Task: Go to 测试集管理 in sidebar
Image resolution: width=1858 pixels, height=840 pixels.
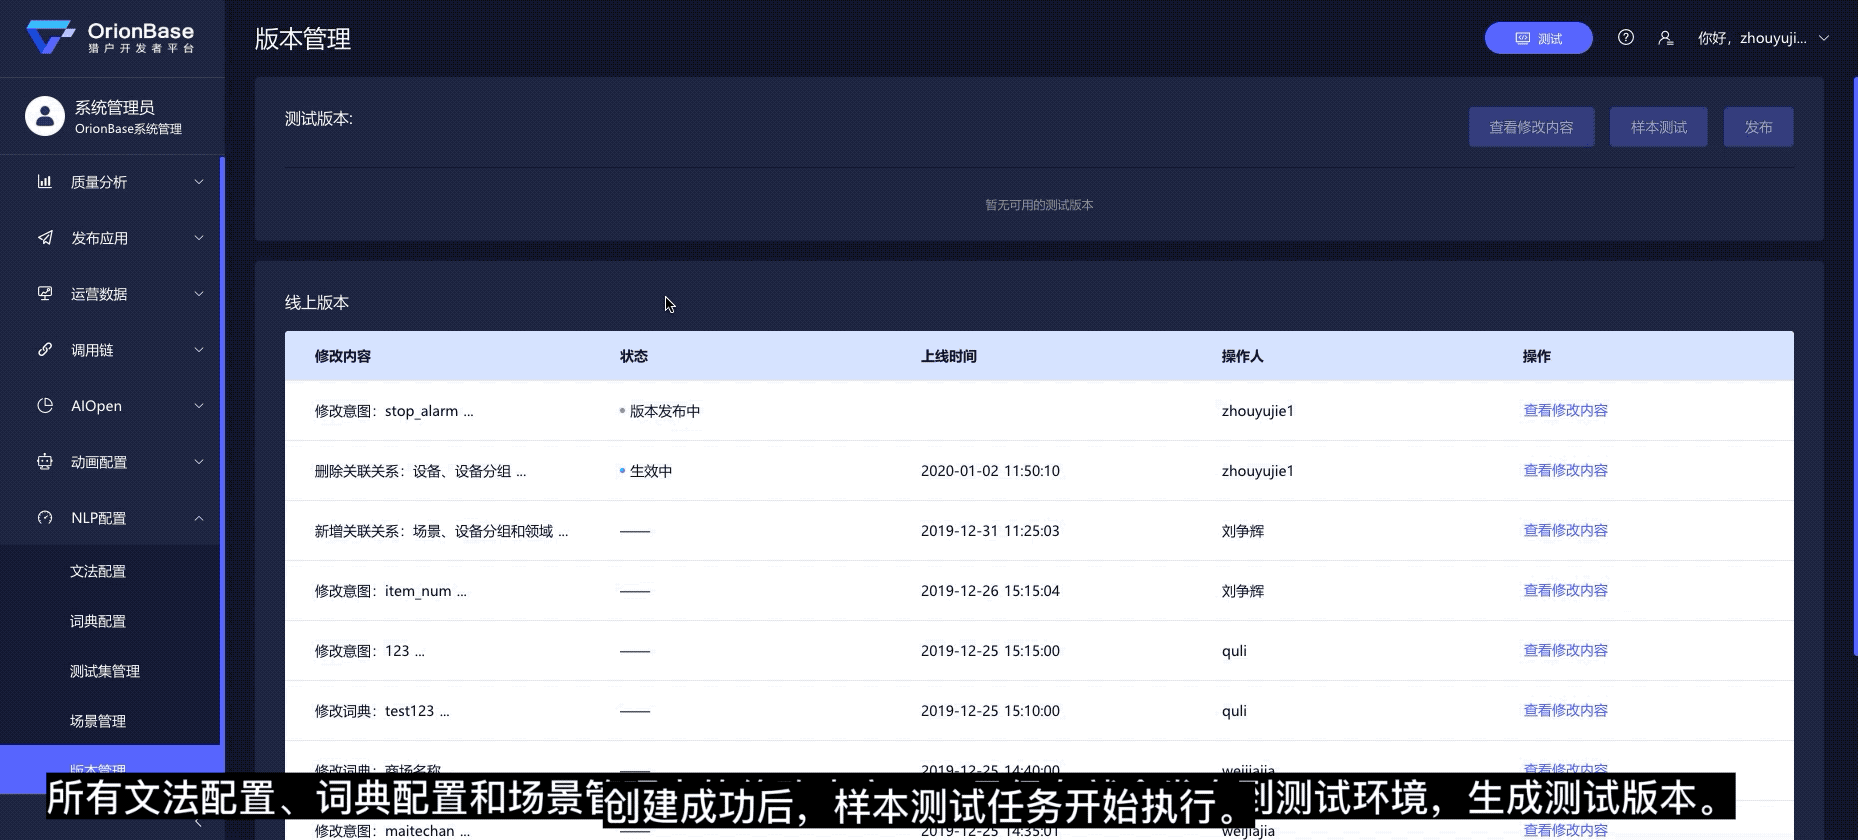Action: 105,671
